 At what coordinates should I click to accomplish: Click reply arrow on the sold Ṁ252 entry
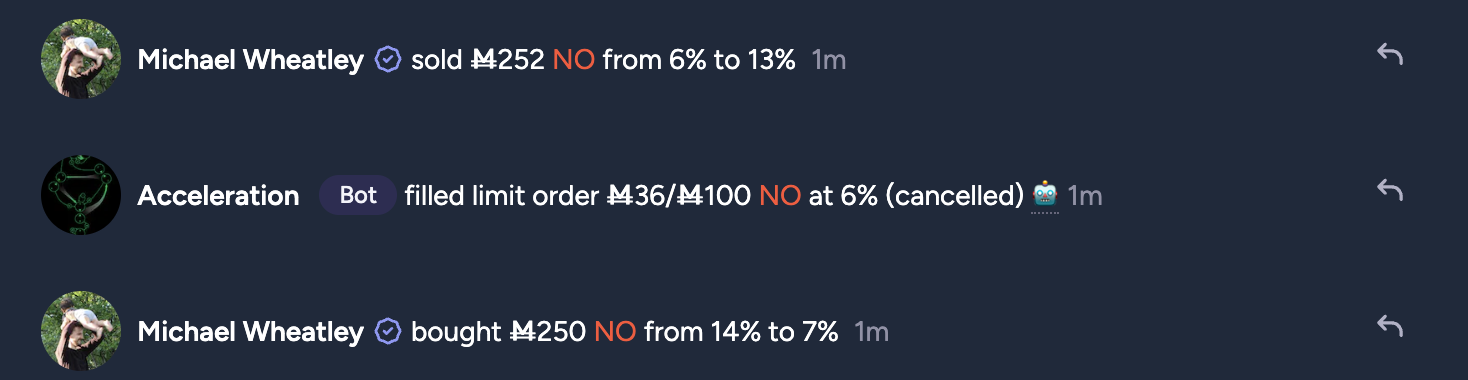point(1390,54)
